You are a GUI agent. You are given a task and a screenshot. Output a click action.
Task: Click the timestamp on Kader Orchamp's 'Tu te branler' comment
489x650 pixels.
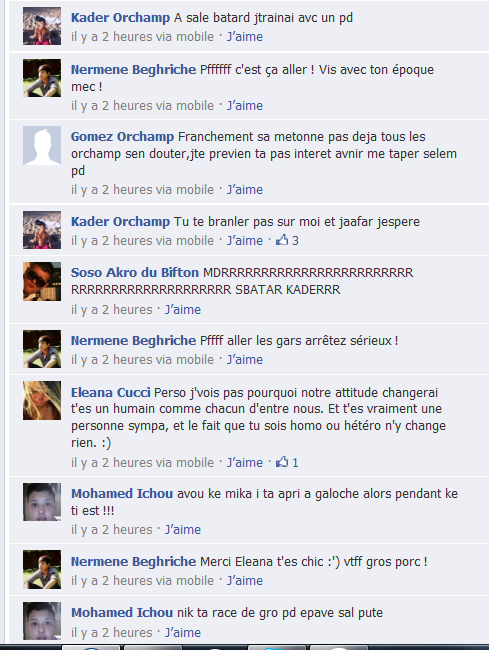pos(142,241)
